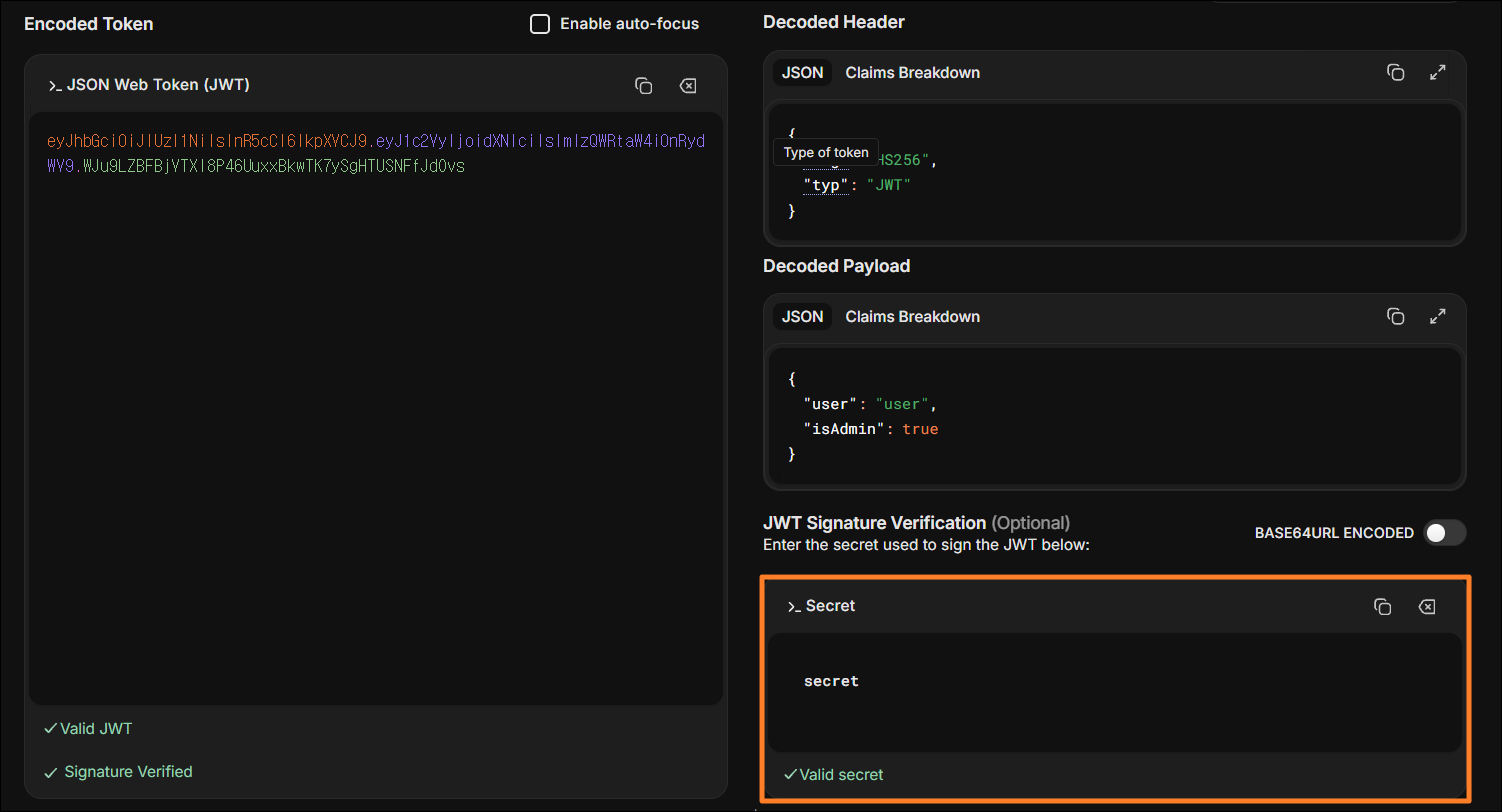Clear the JSON Web Token field
Screen dimensions: 1502x812
(688, 86)
